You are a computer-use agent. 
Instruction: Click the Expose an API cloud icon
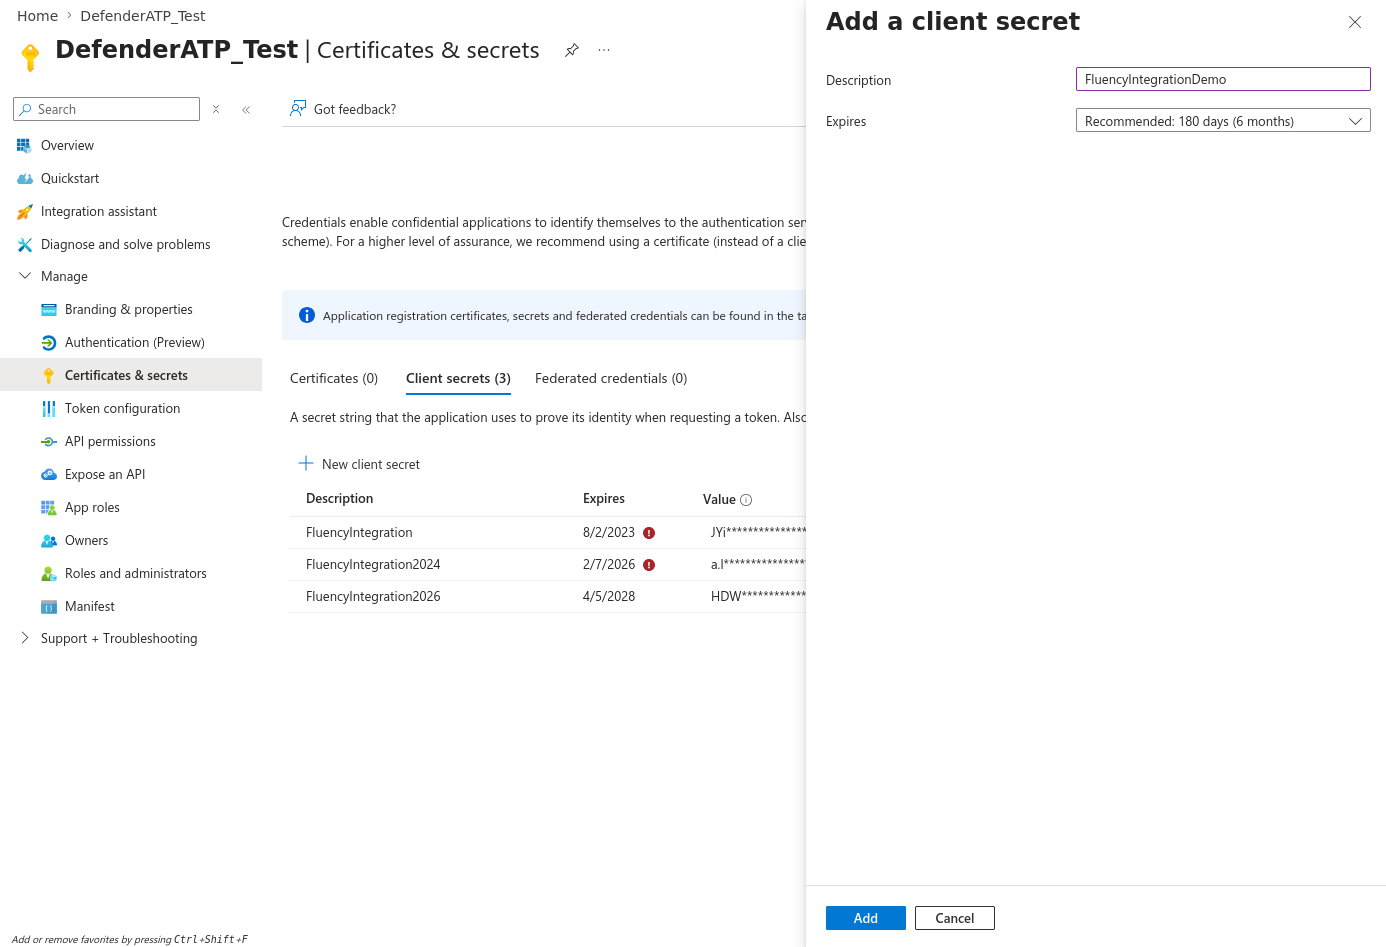(48, 474)
